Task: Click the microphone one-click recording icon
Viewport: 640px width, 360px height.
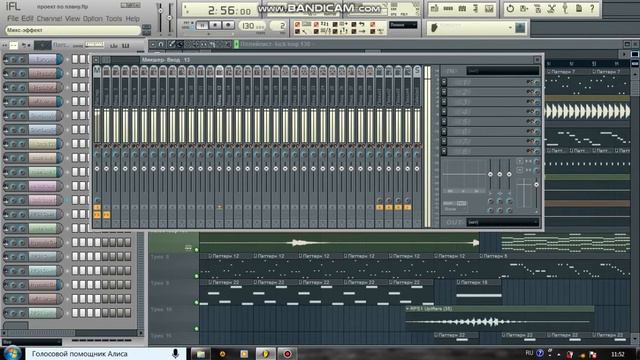Action: tap(565, 9)
